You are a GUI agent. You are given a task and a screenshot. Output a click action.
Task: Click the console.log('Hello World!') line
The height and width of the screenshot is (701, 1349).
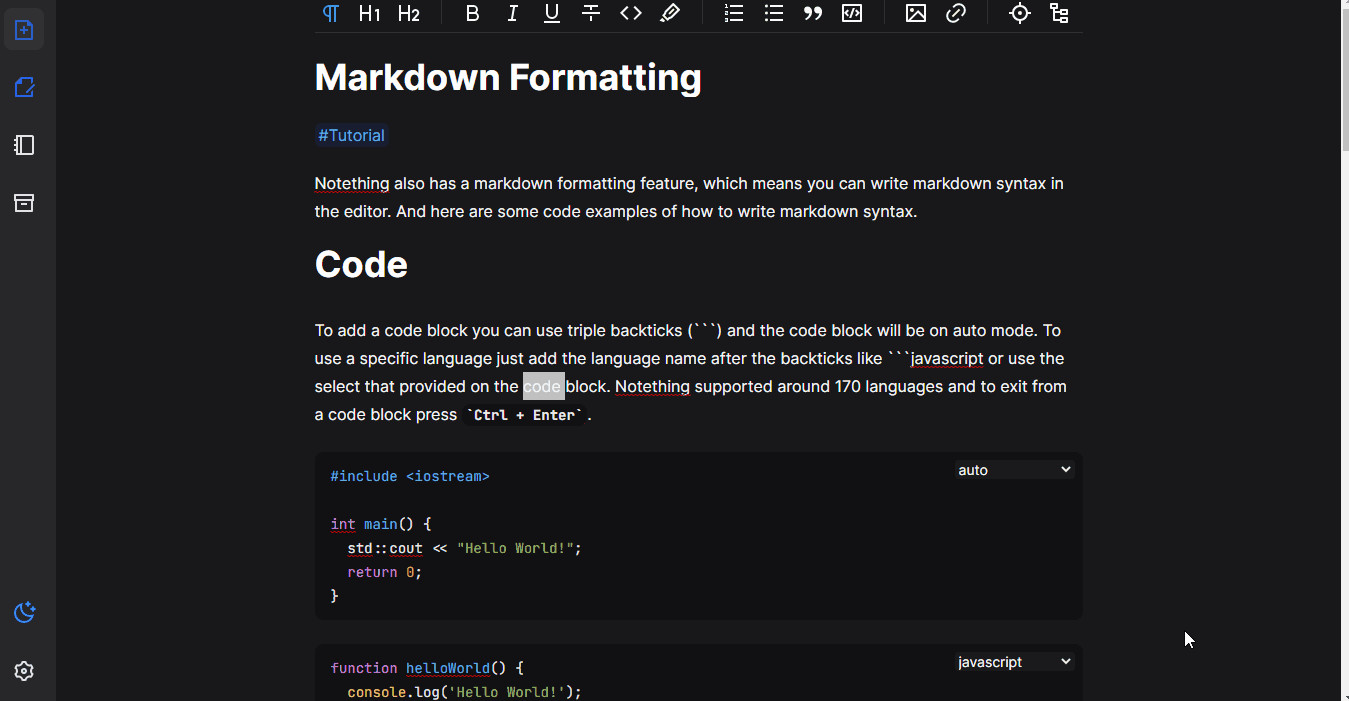pyautogui.click(x=464, y=692)
